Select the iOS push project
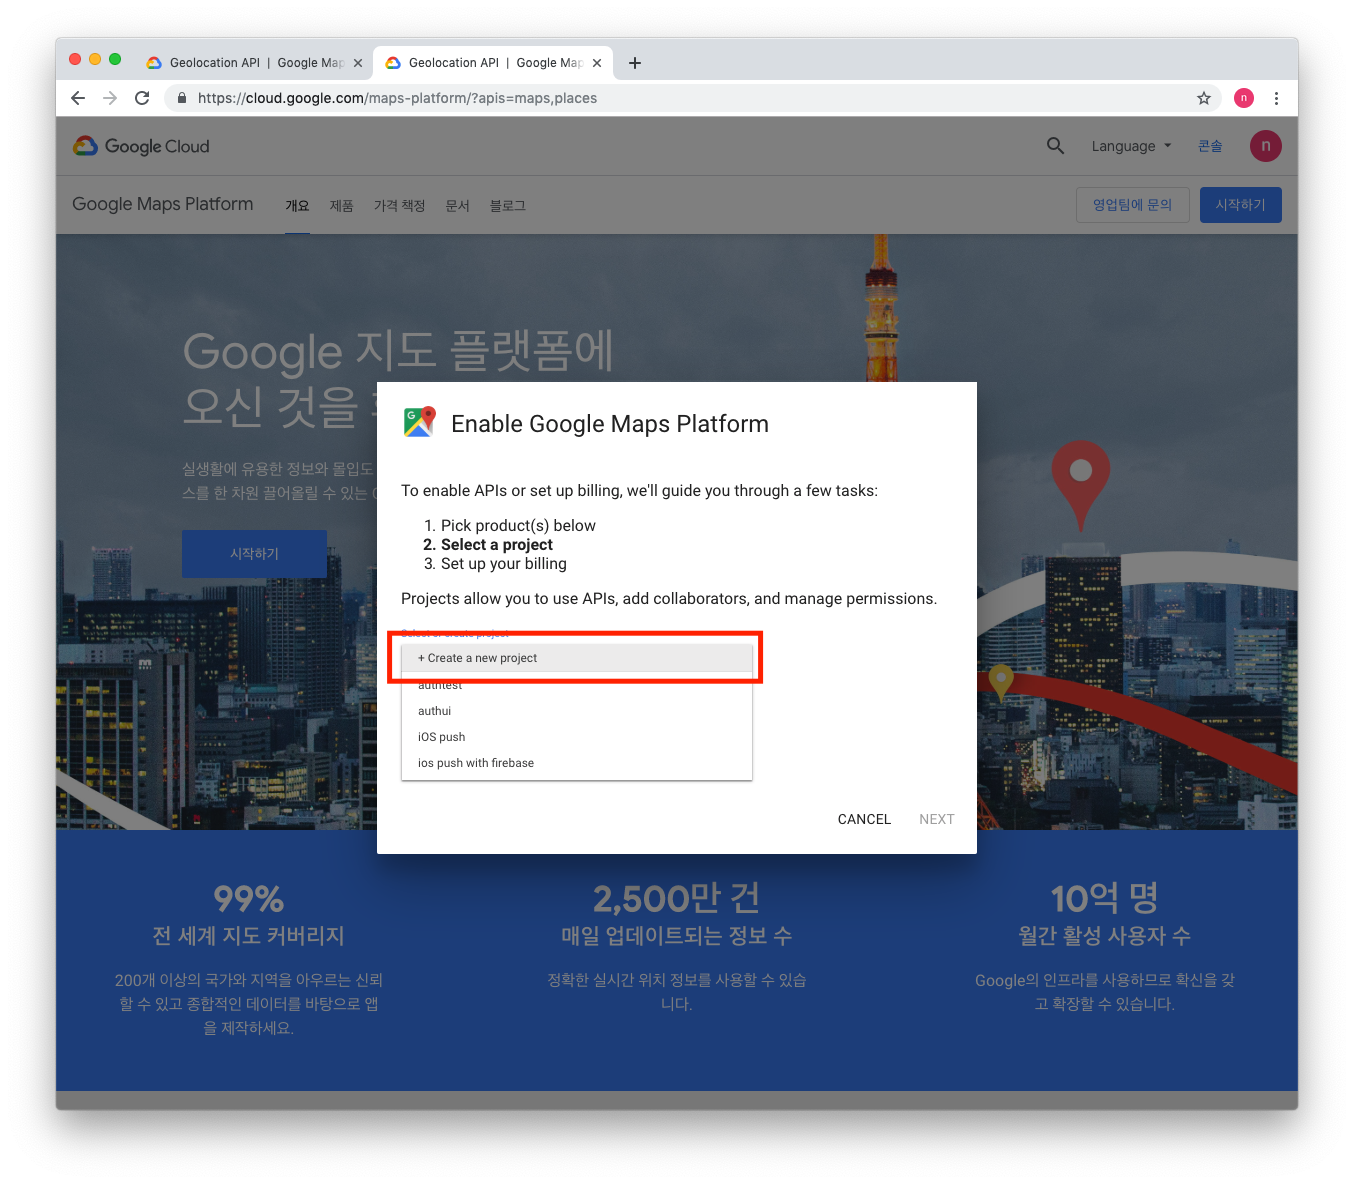Viewport: 1354px width, 1184px height. [x=577, y=737]
